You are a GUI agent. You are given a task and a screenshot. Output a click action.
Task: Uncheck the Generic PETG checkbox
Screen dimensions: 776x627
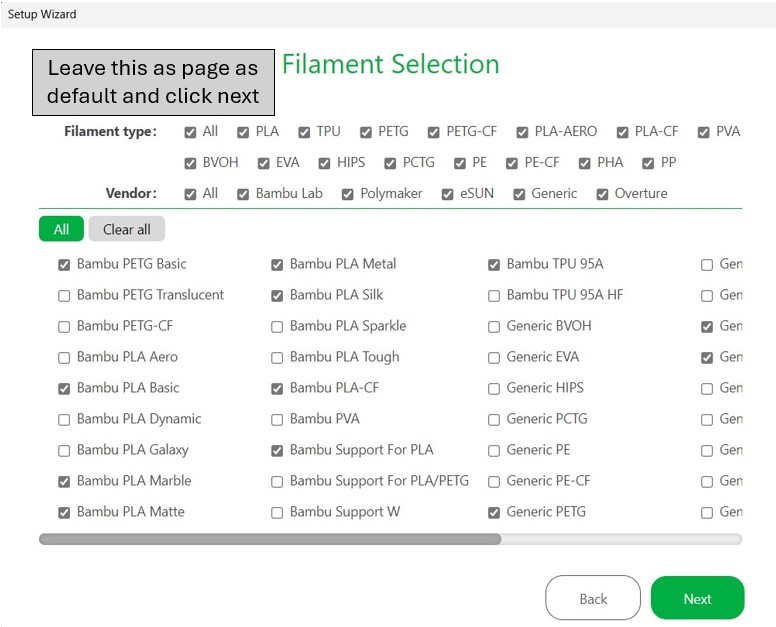(494, 513)
